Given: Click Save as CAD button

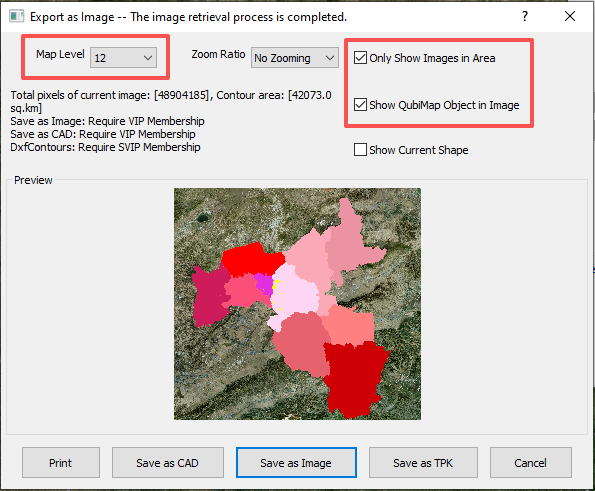Looking at the screenshot, I should [x=167, y=463].
